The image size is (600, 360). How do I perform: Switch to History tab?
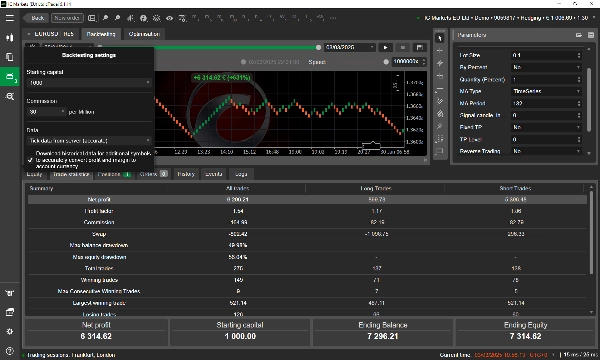tap(186, 174)
